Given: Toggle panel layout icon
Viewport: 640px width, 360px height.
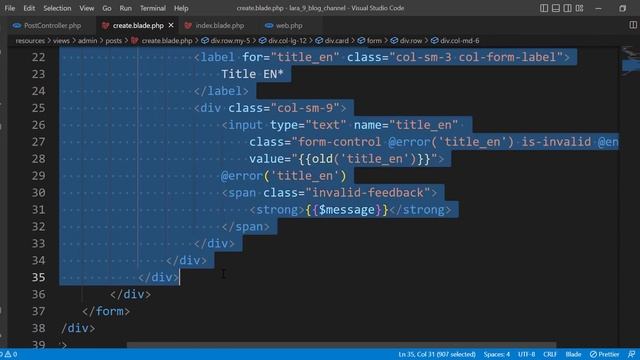Looking at the screenshot, I should pyautogui.click(x=556, y=8).
